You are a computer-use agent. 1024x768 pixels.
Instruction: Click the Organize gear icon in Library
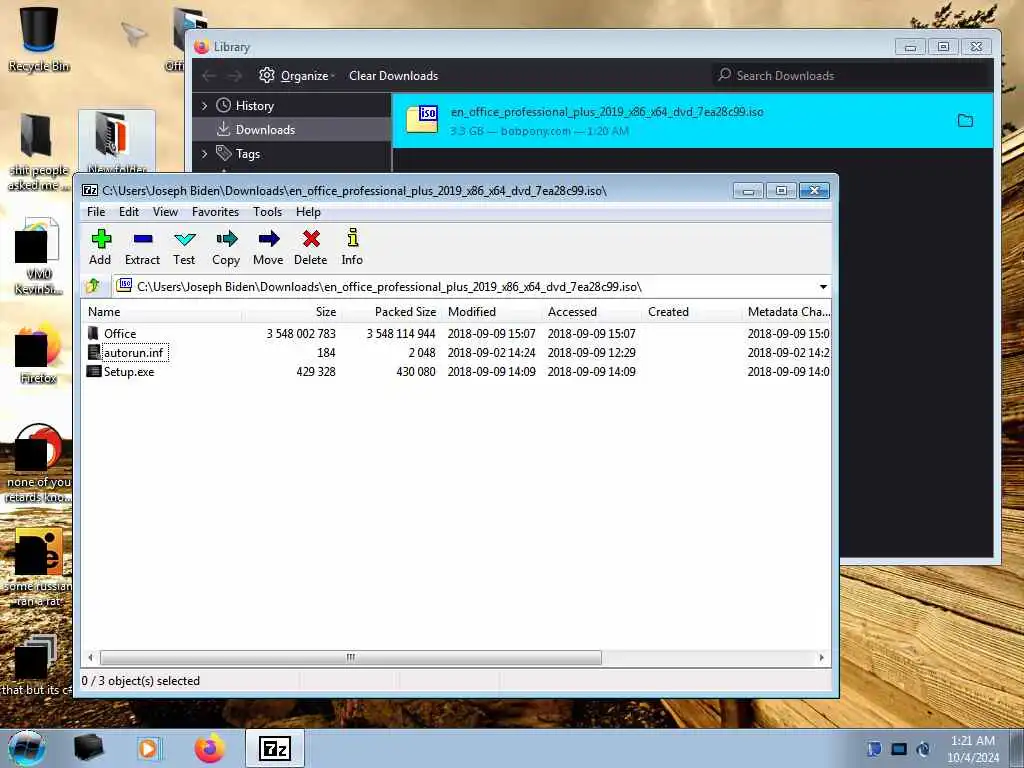[x=266, y=75]
